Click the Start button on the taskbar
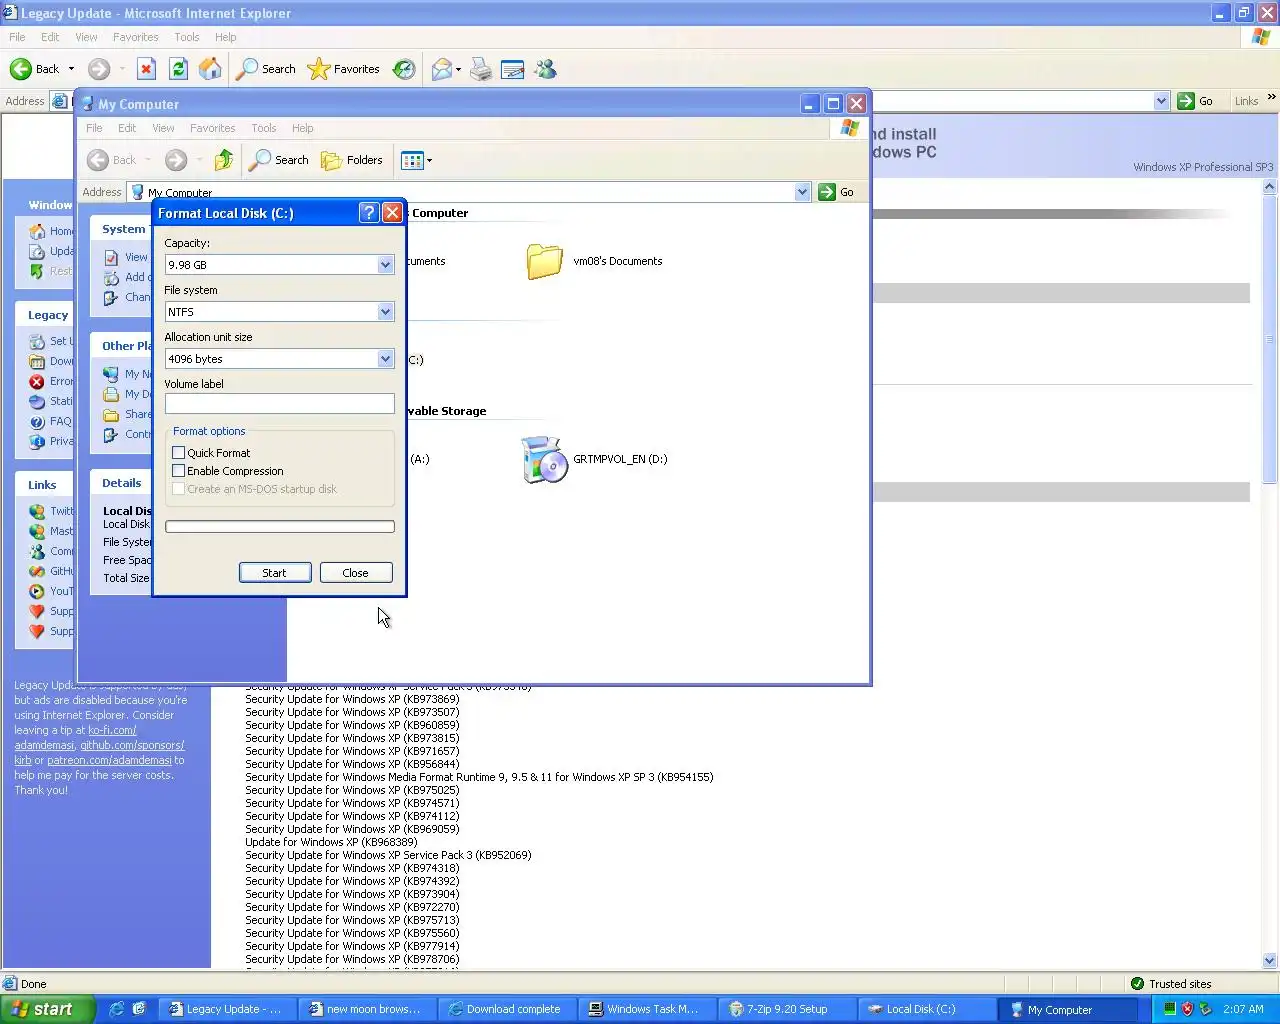 pyautogui.click(x=47, y=1009)
